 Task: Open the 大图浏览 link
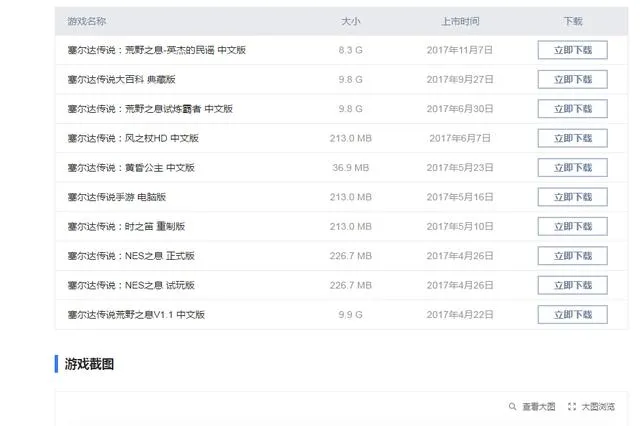598,406
